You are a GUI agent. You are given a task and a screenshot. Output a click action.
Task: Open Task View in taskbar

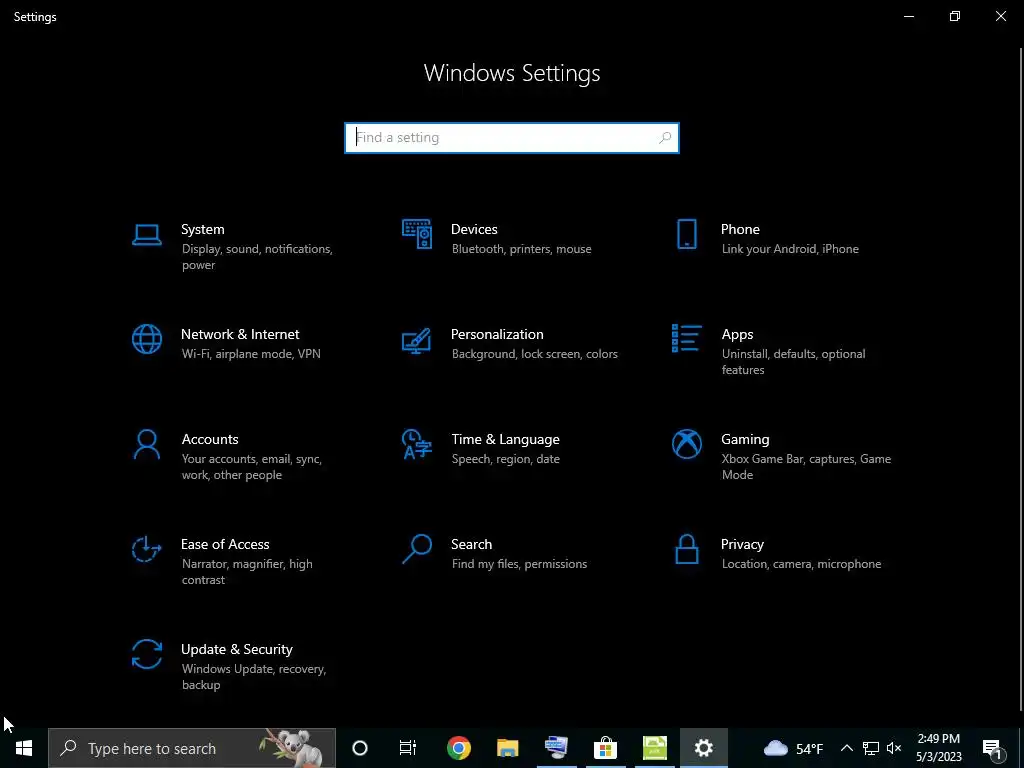point(408,748)
